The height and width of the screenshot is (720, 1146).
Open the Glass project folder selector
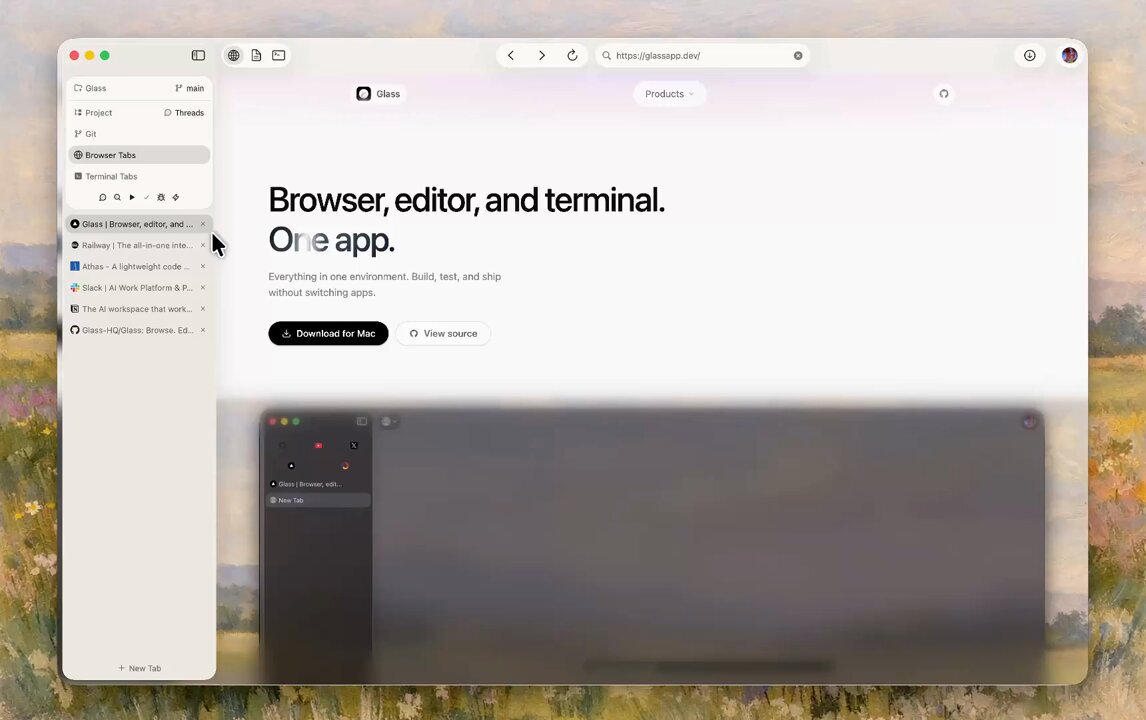click(90, 88)
